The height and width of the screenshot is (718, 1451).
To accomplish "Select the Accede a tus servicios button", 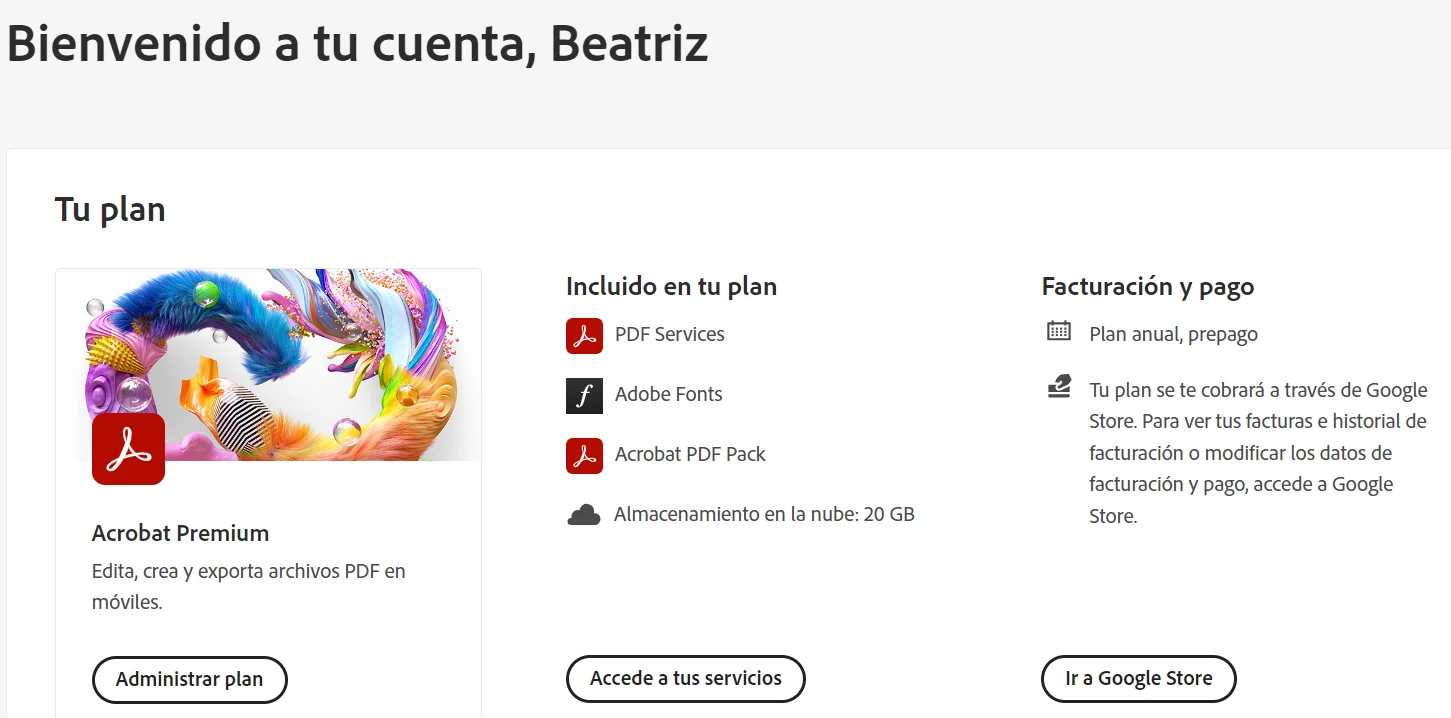I will point(686,679).
